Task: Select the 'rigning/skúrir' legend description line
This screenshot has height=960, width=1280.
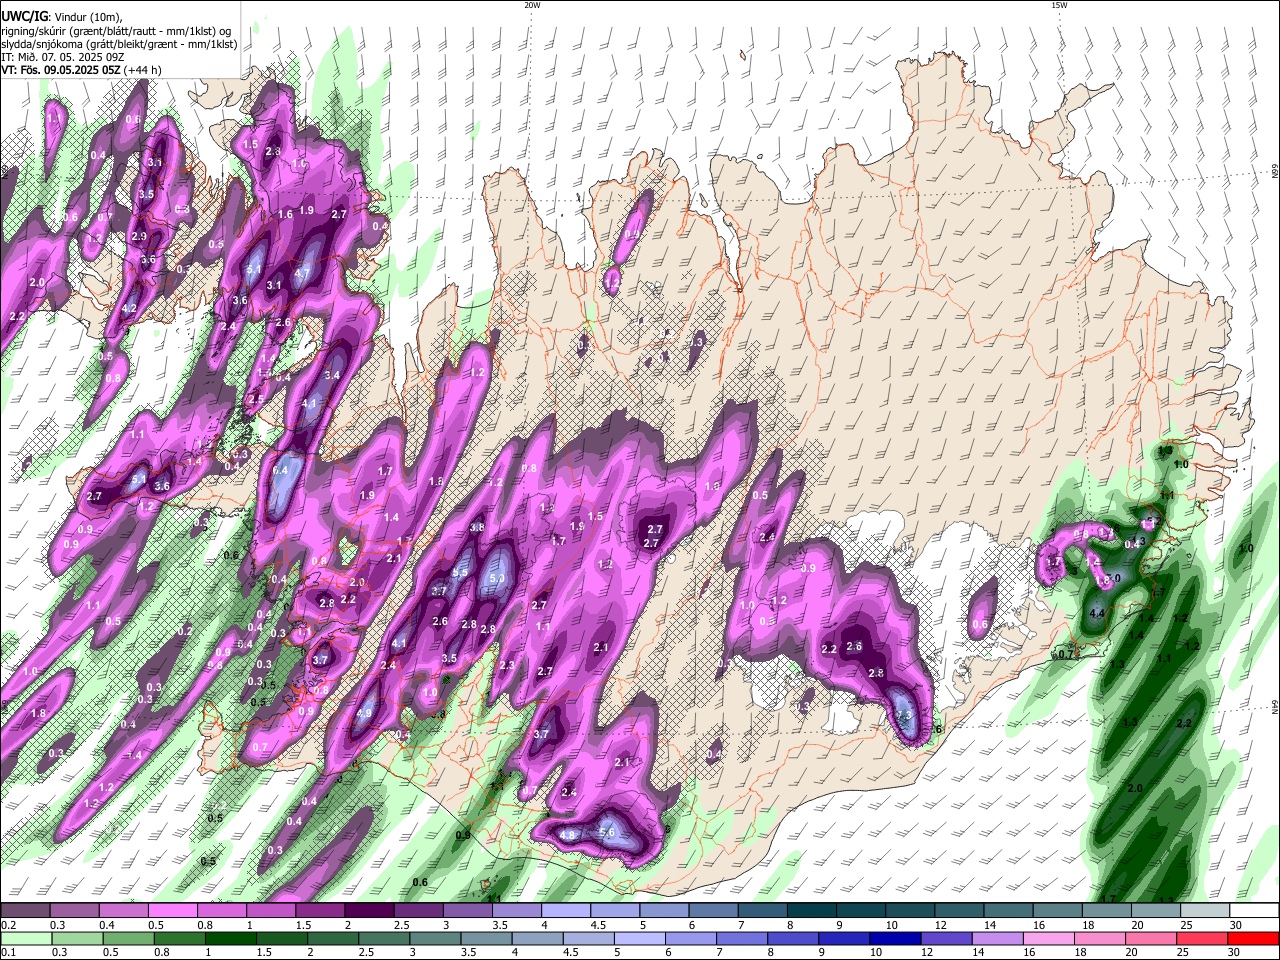Action: [x=116, y=31]
